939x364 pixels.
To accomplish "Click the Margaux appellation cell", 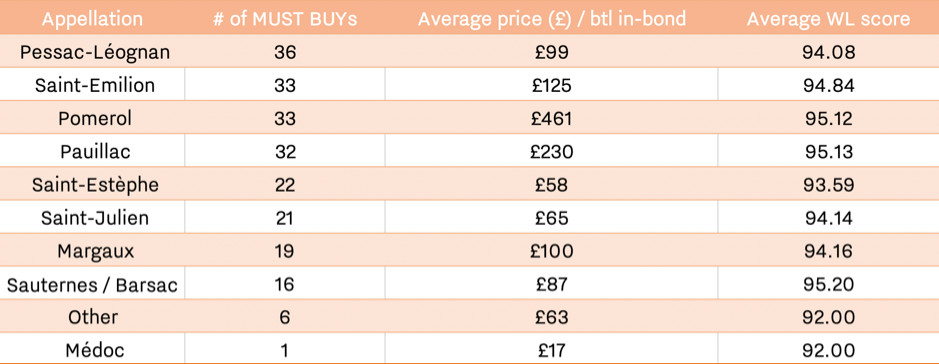I will coord(95,251).
